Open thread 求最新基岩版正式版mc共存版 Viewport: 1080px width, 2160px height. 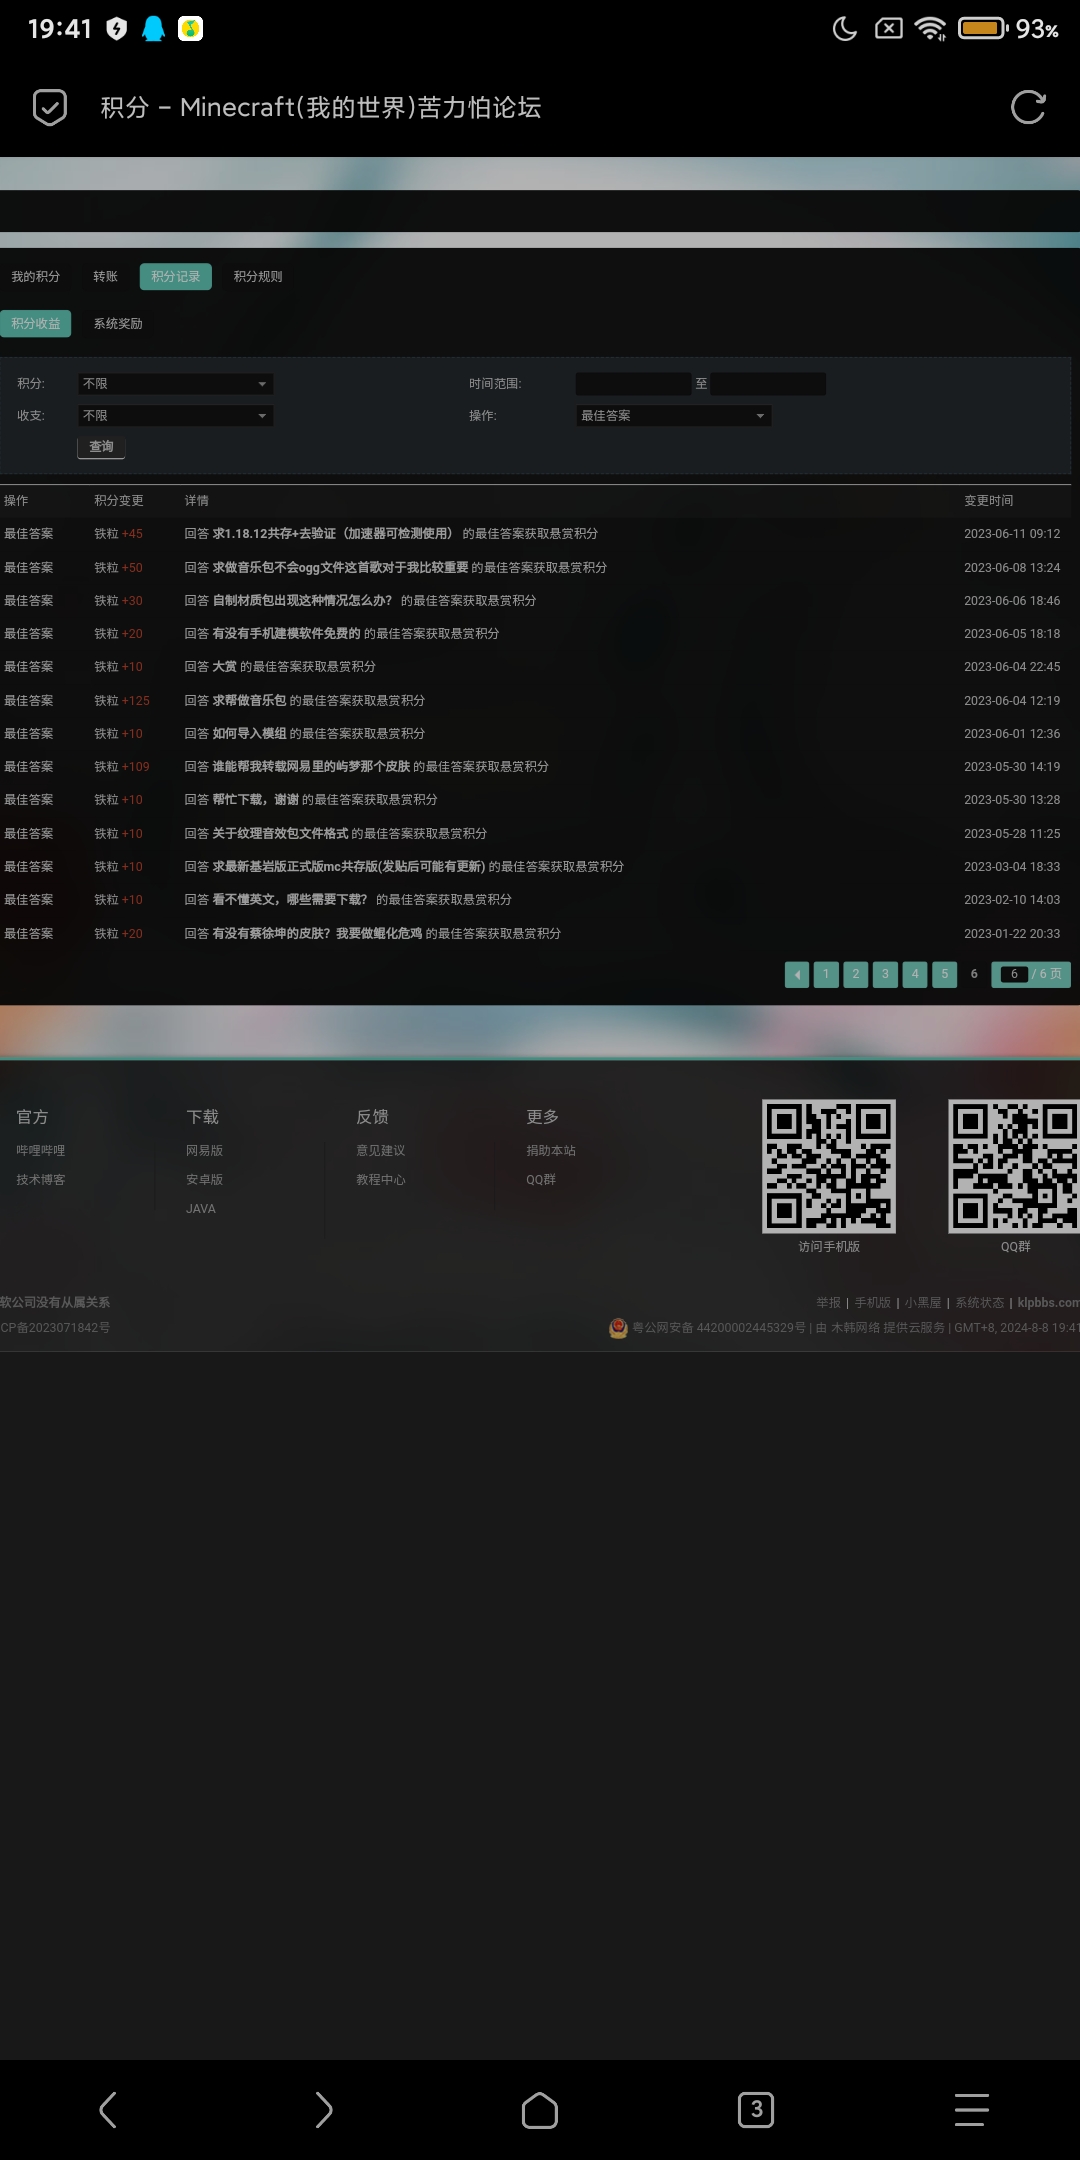pyautogui.click(x=349, y=867)
